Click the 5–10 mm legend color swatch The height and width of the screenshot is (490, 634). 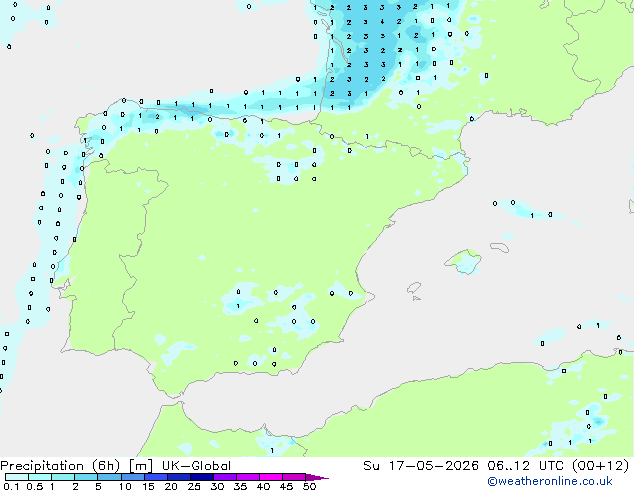coord(110,477)
